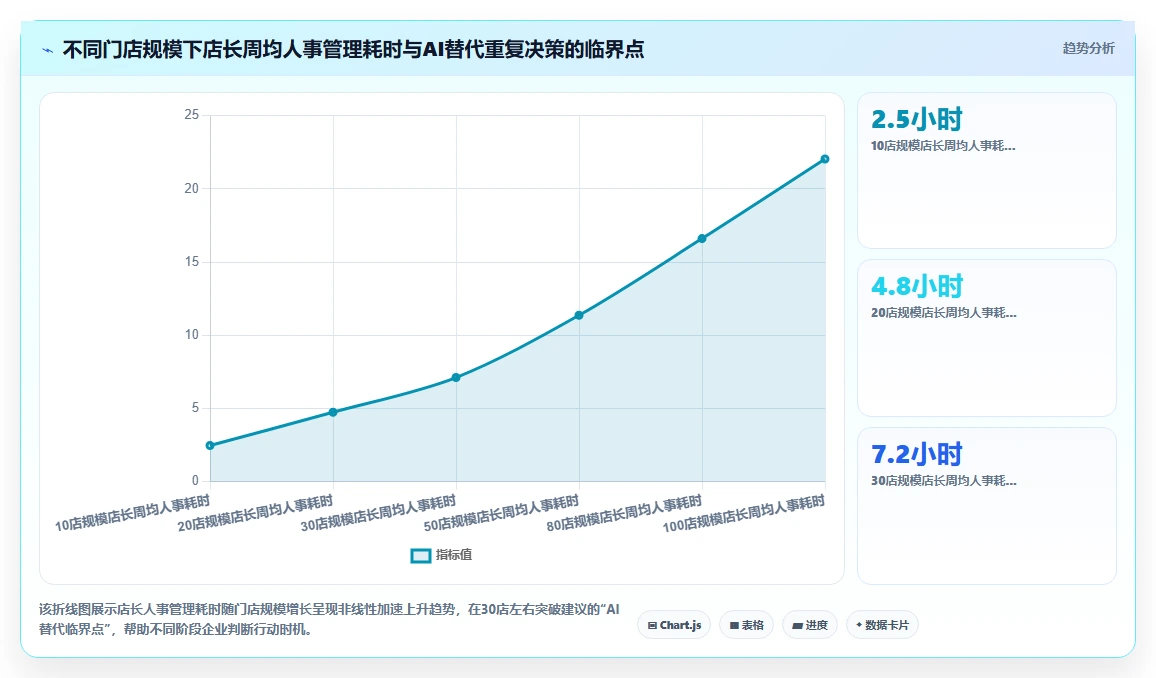This screenshot has width=1156, height=678.
Task: Click the x-axis label 50店规模店长周均人事耗时
Action: tap(501, 513)
